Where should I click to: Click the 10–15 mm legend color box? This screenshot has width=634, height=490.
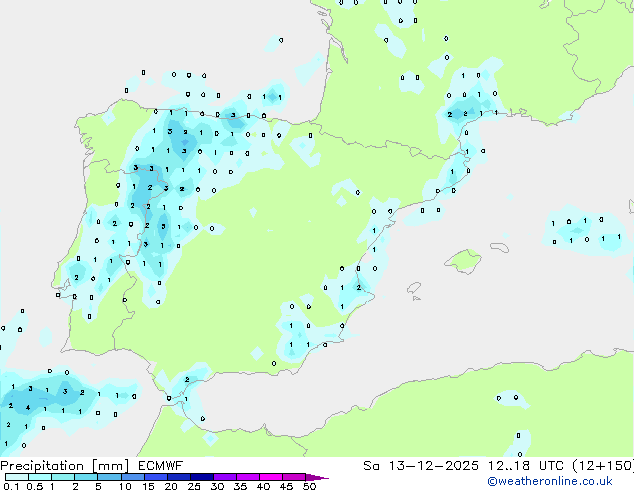point(132,477)
